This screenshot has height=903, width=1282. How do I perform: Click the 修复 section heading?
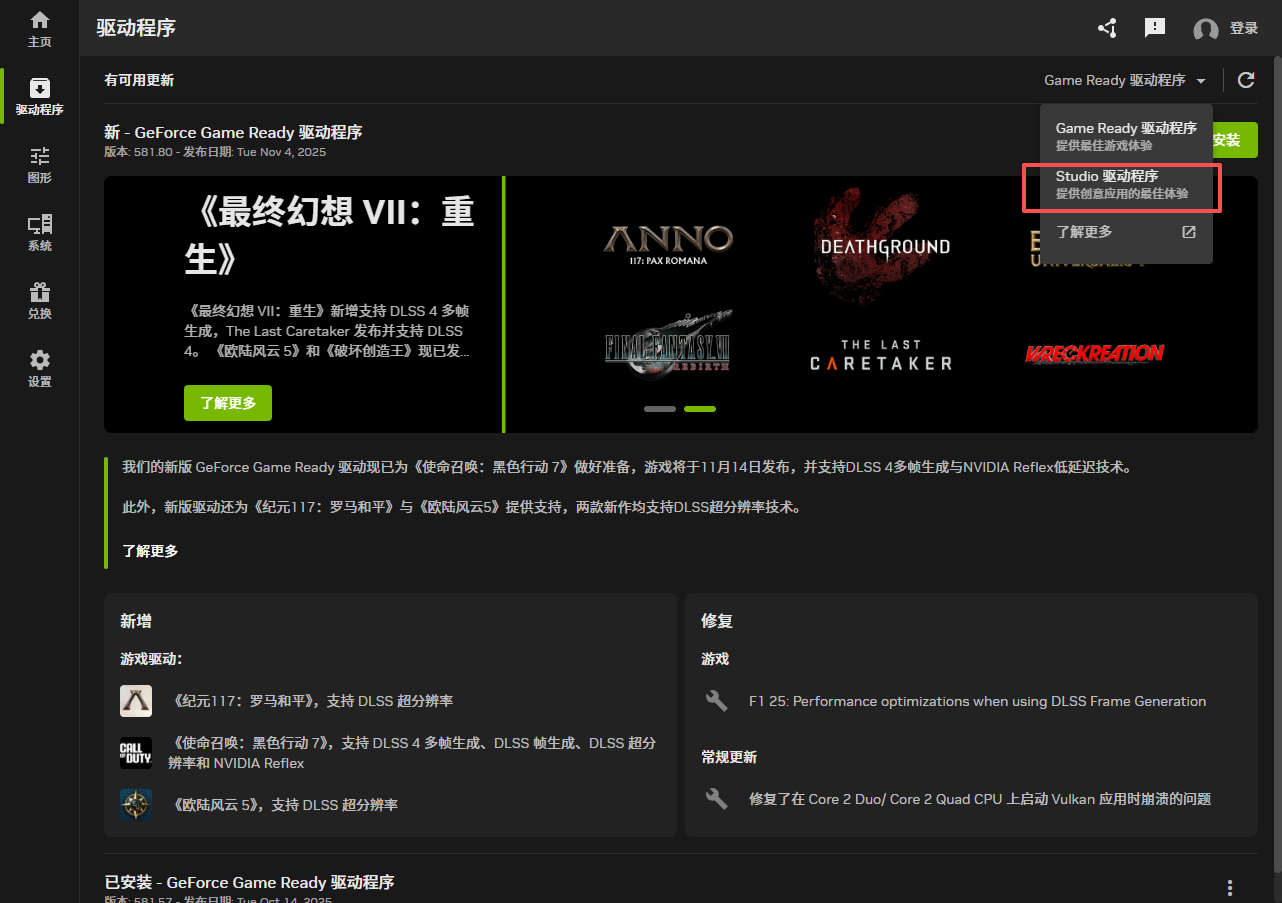(717, 621)
